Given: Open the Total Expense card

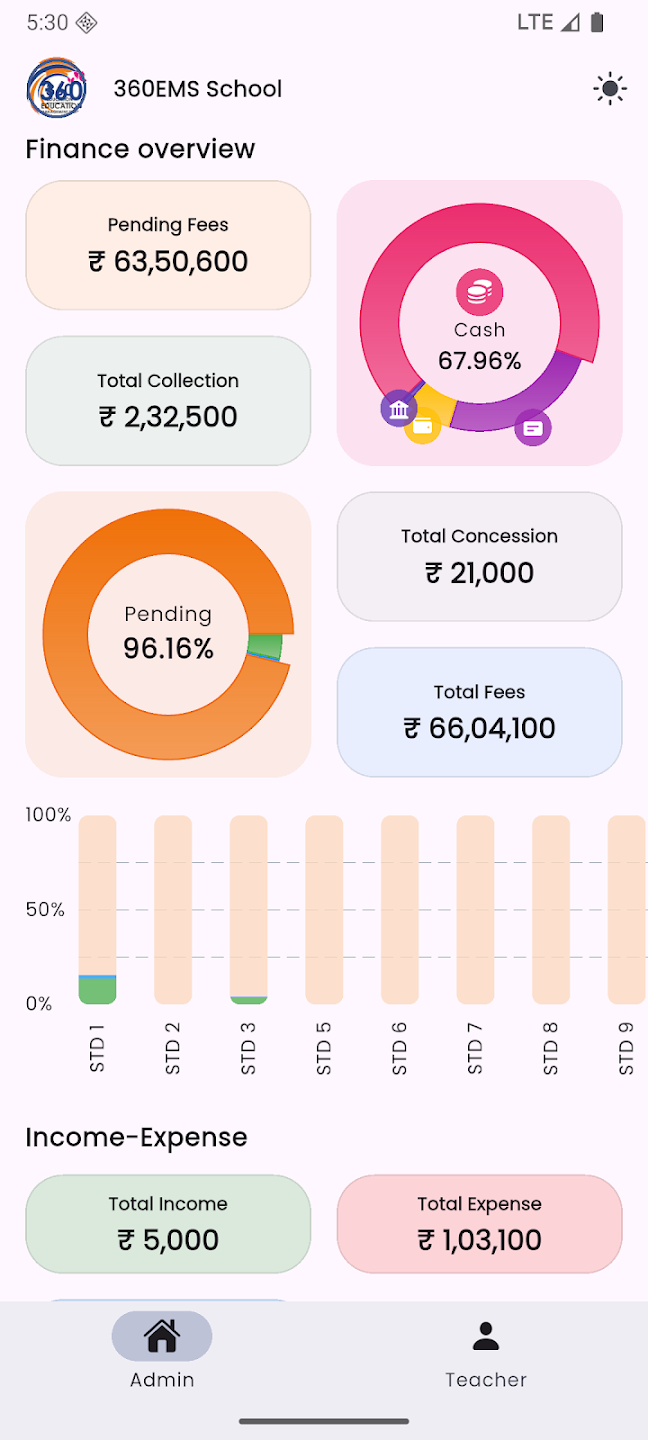Looking at the screenshot, I should click(480, 1224).
